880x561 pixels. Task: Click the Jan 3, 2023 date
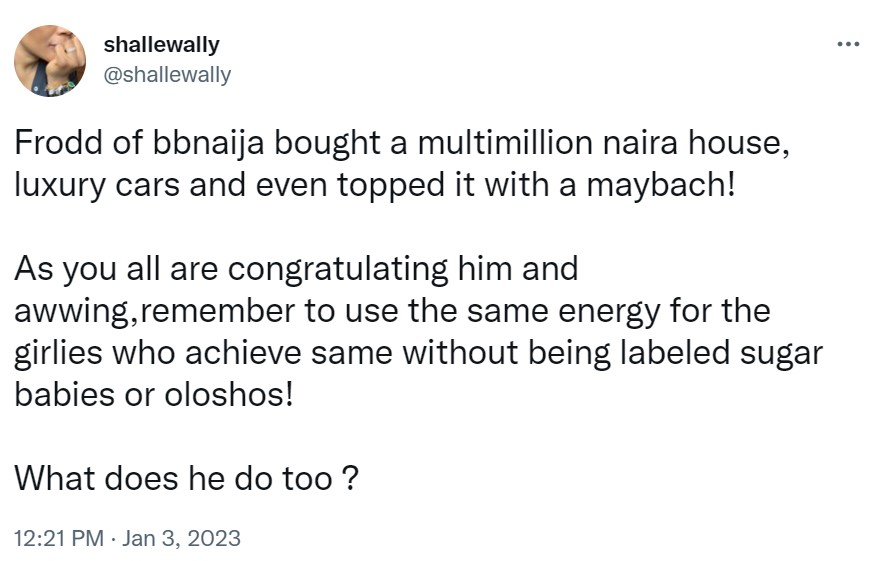pyautogui.click(x=181, y=538)
